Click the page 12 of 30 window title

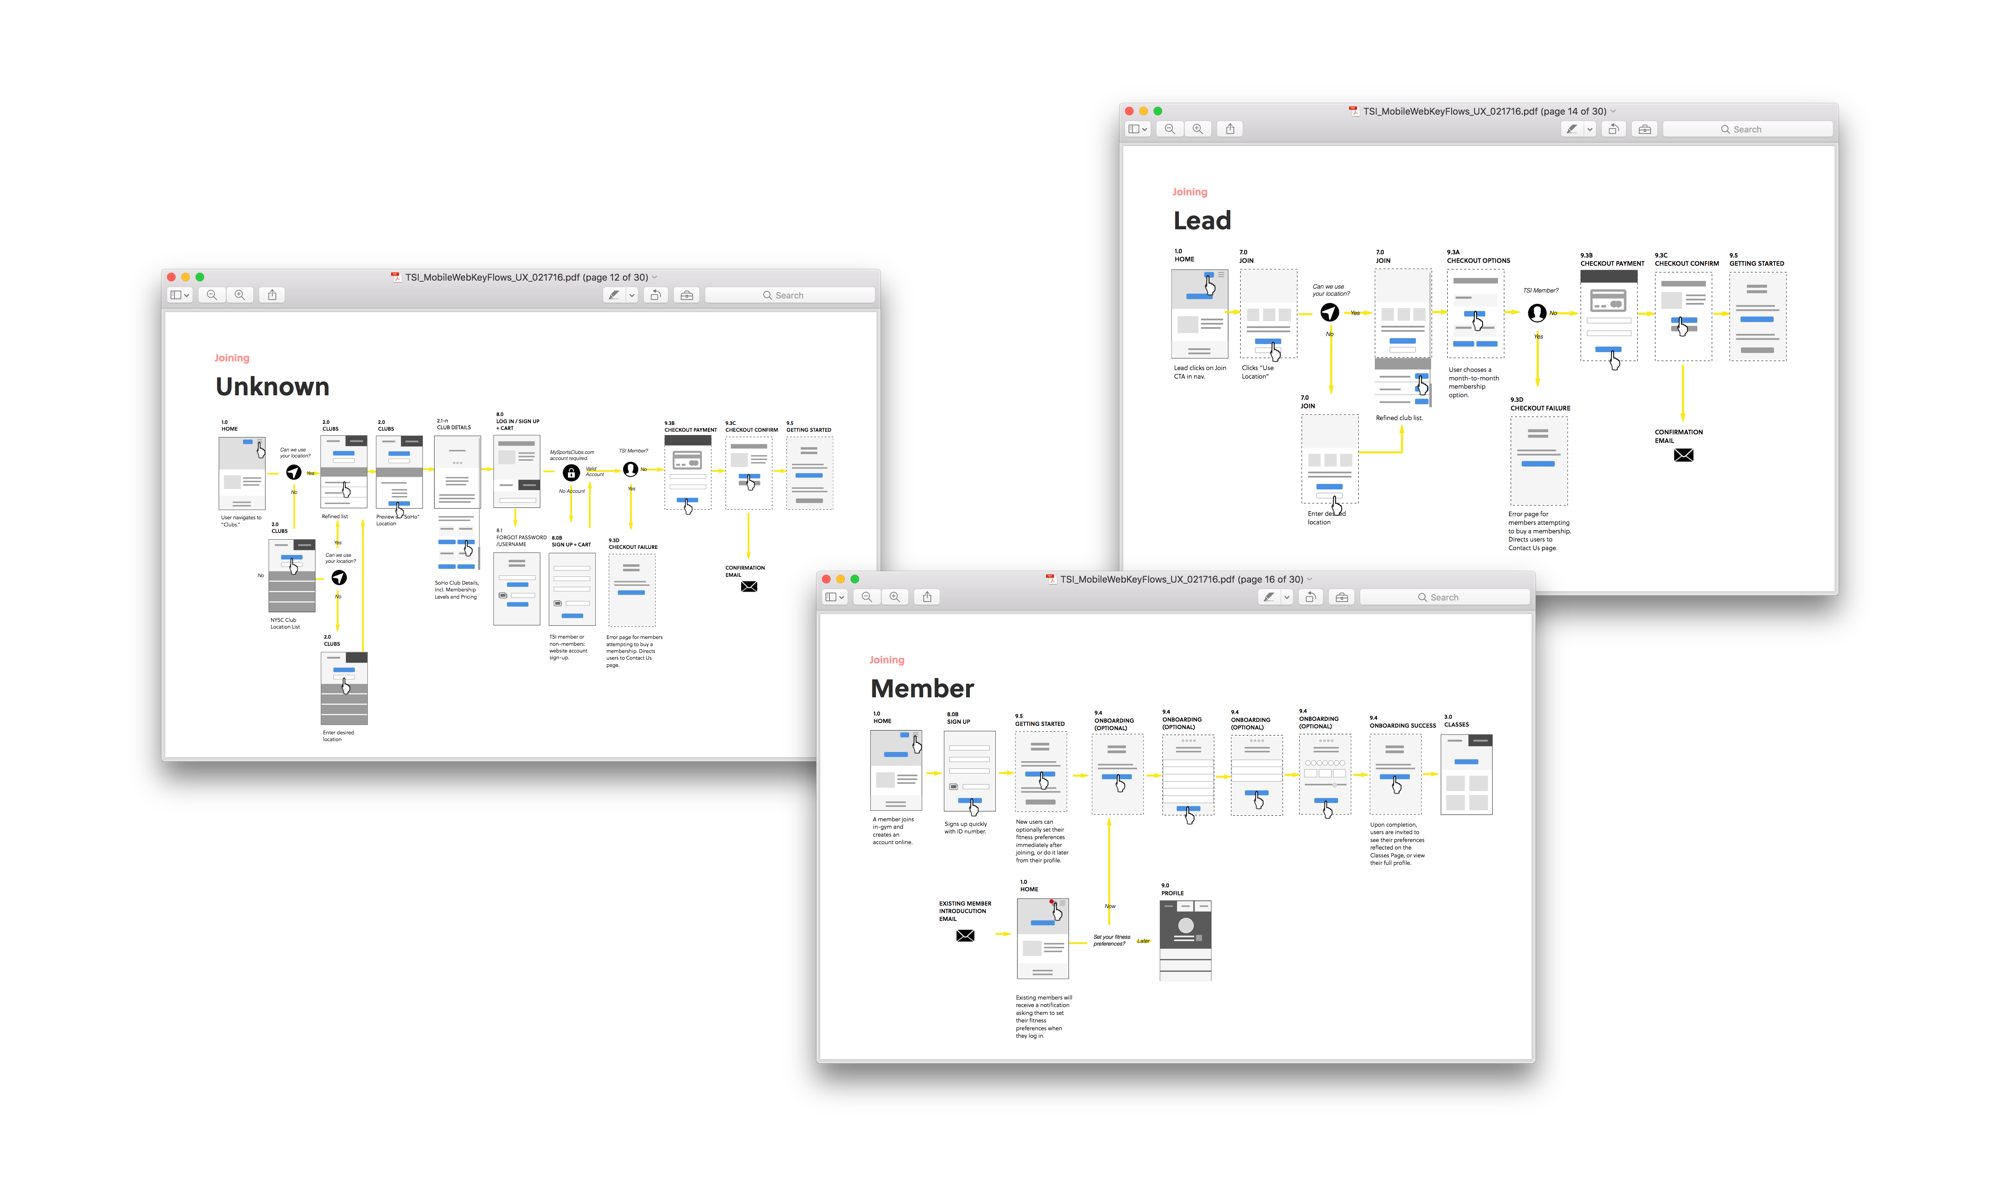click(x=526, y=278)
